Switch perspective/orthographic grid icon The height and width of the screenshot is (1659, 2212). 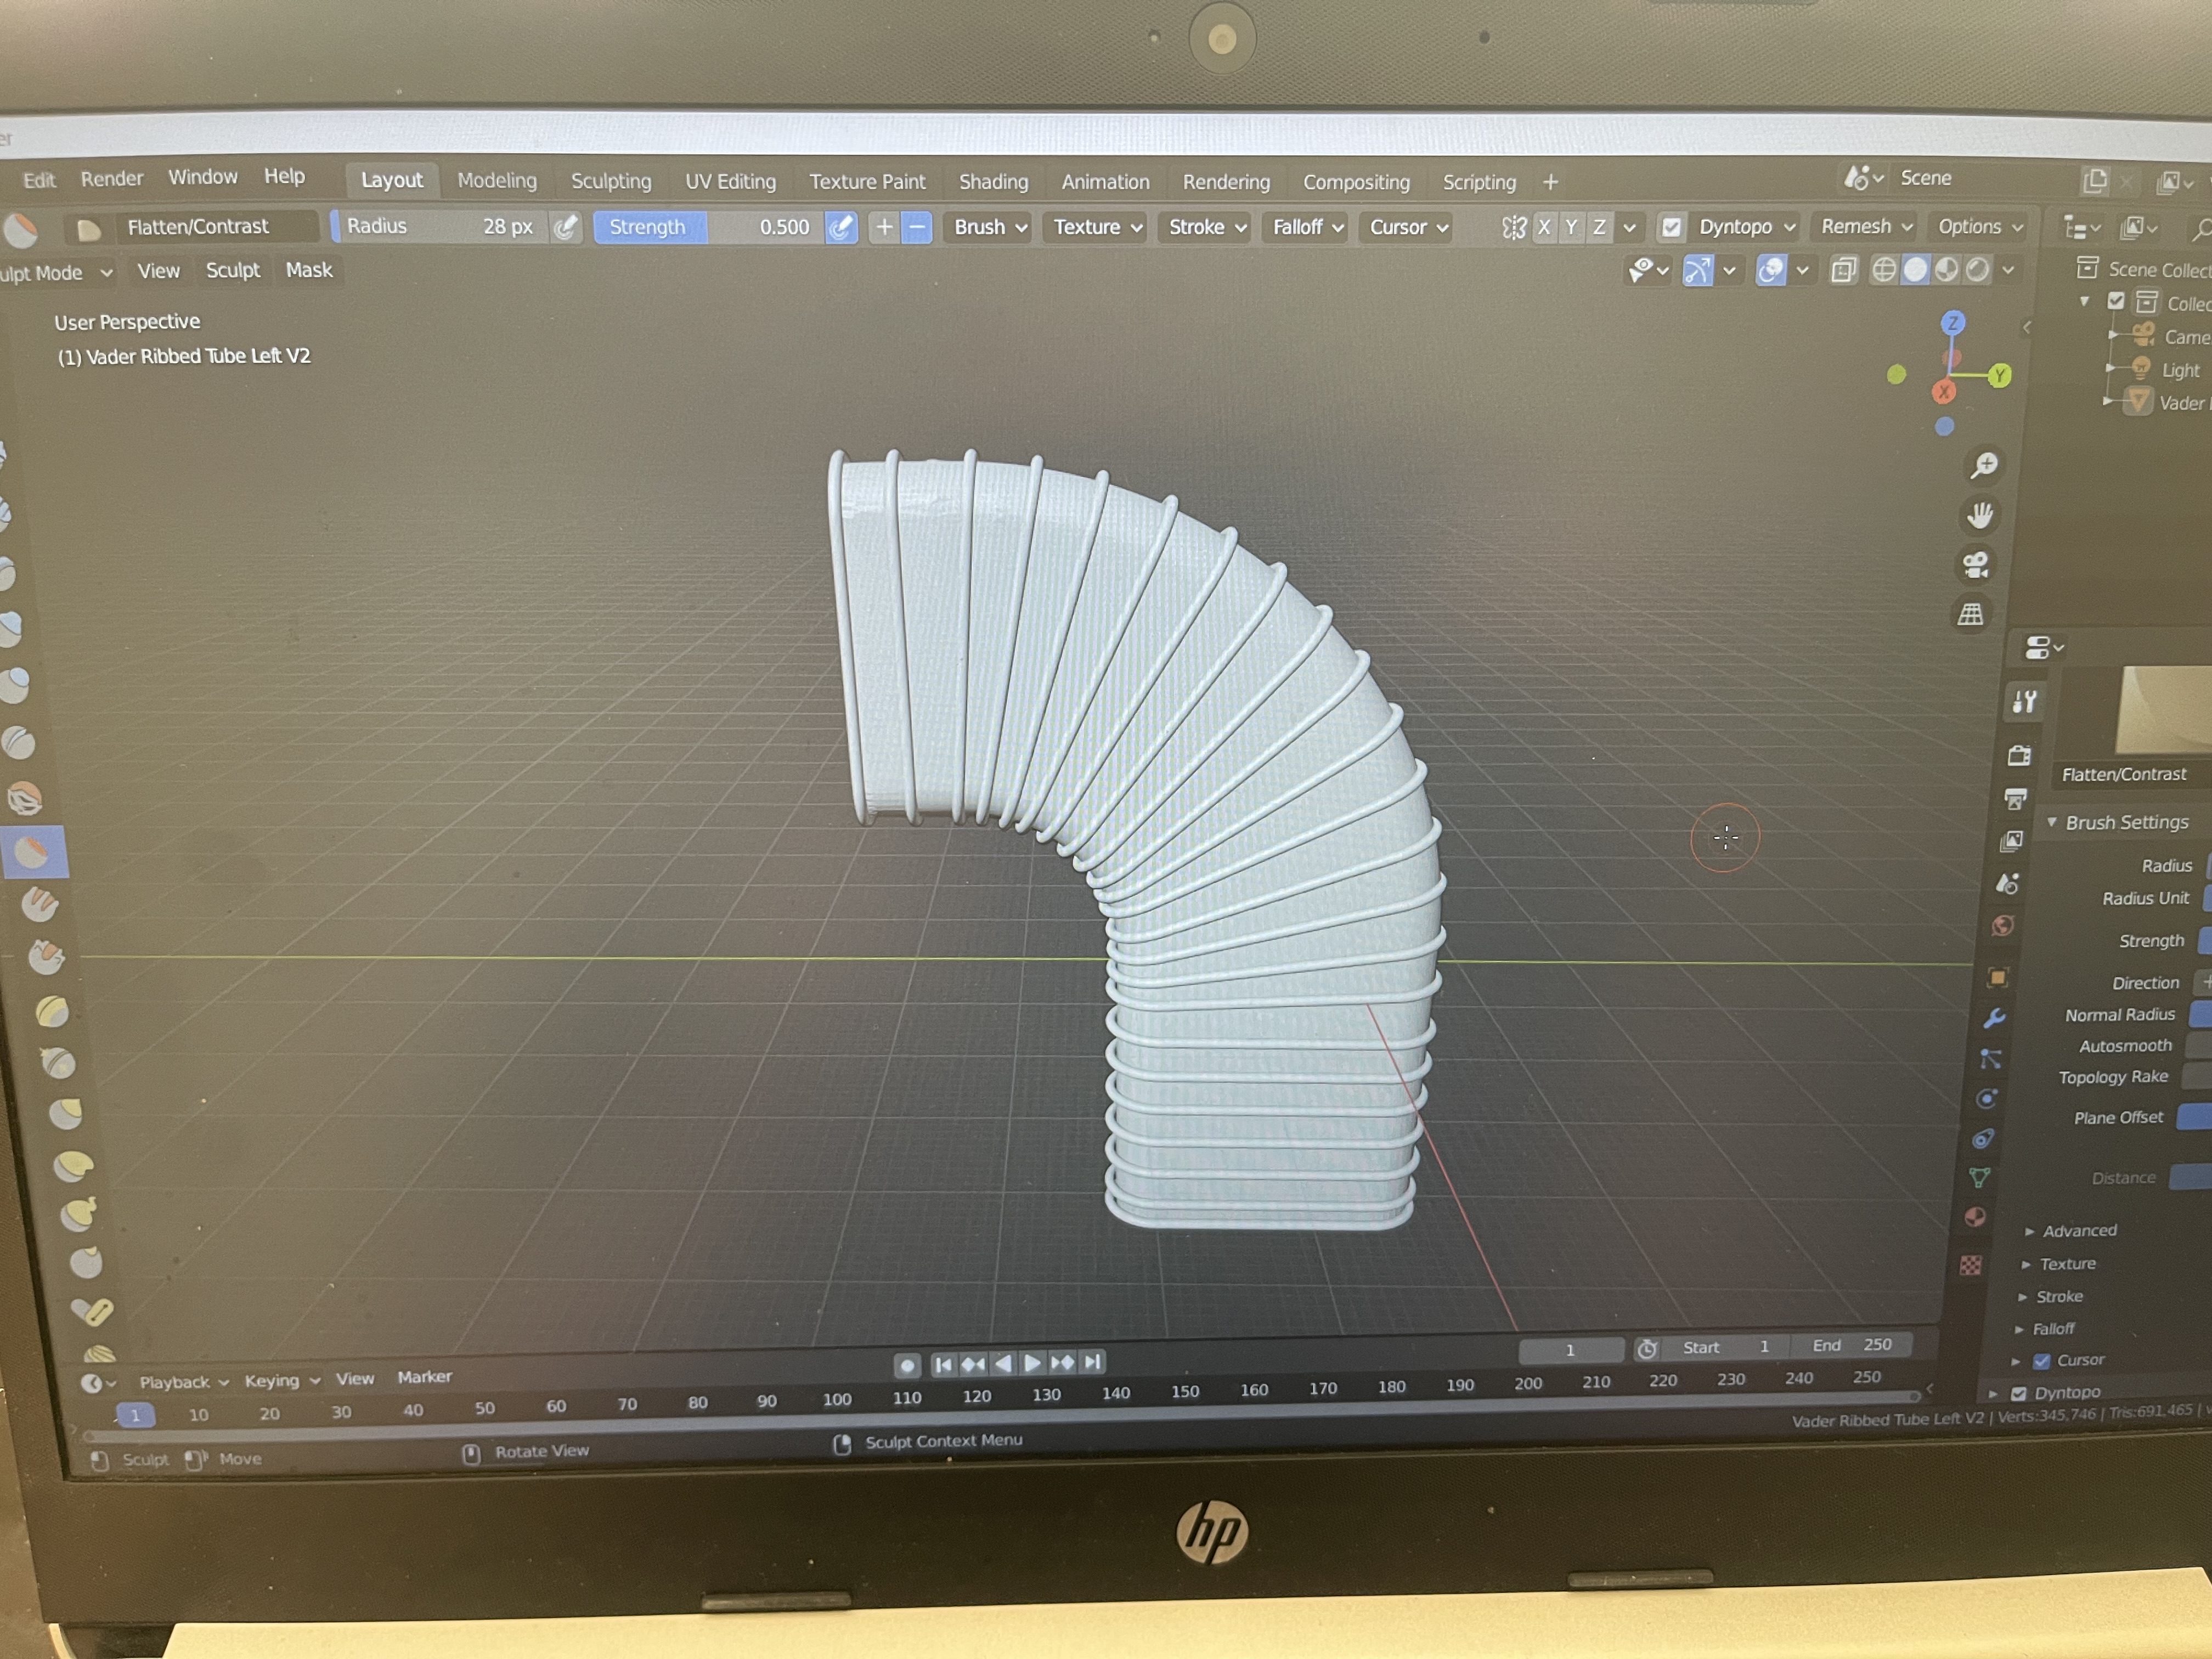click(x=1971, y=614)
